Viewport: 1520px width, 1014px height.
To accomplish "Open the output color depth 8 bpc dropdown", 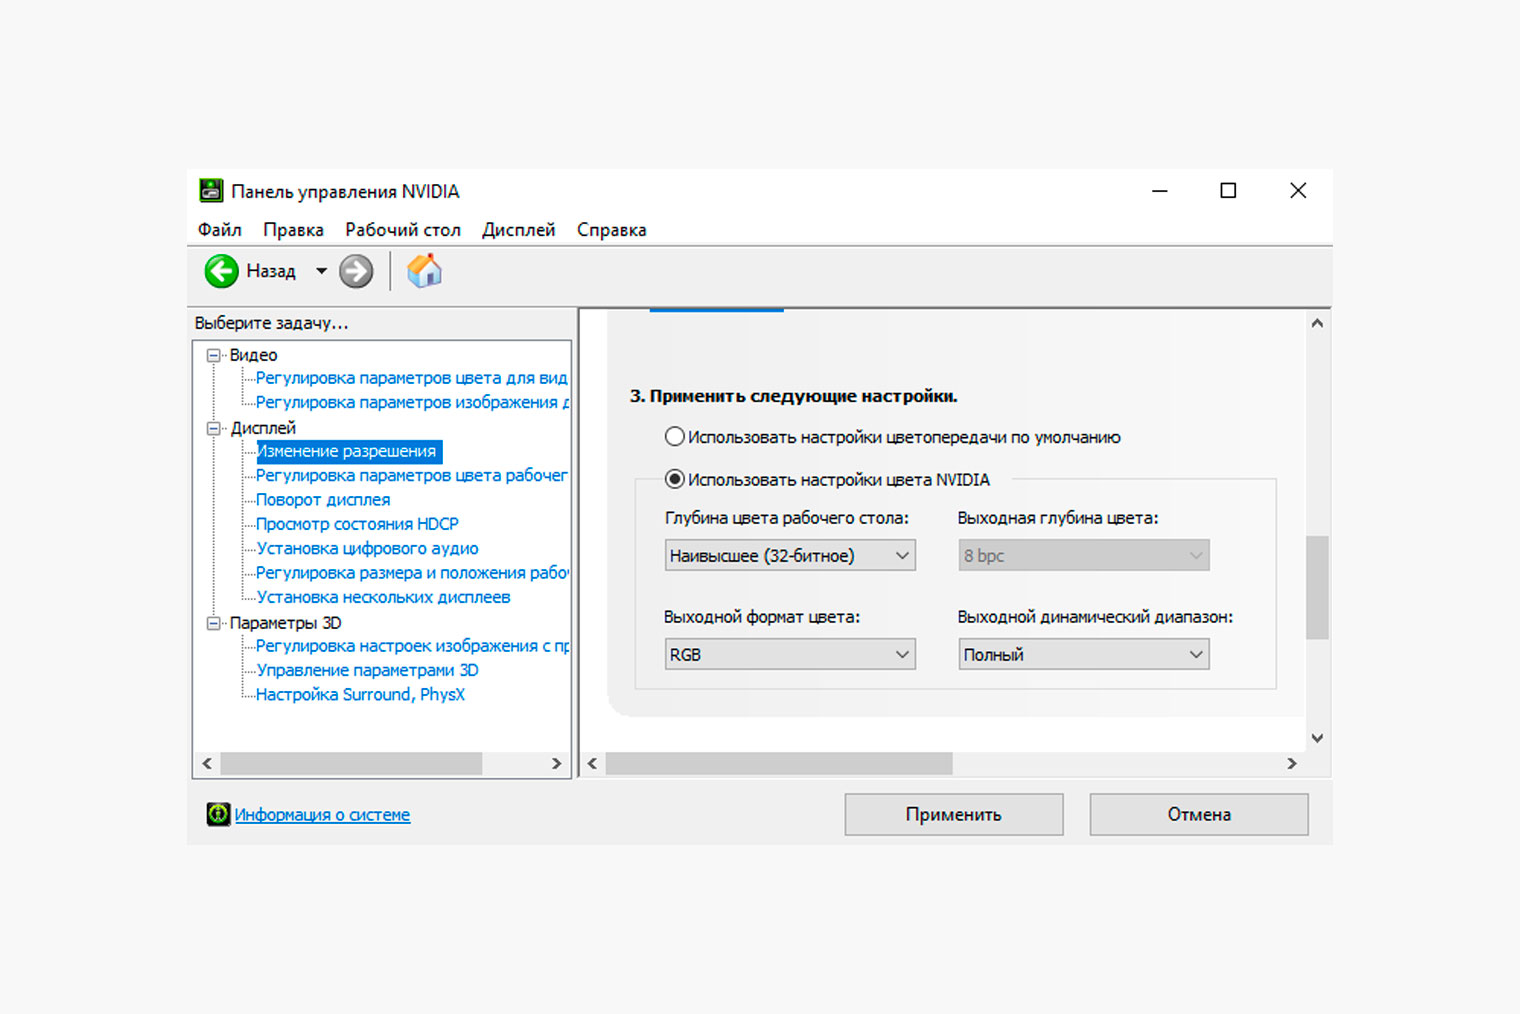I will 1084,555.
